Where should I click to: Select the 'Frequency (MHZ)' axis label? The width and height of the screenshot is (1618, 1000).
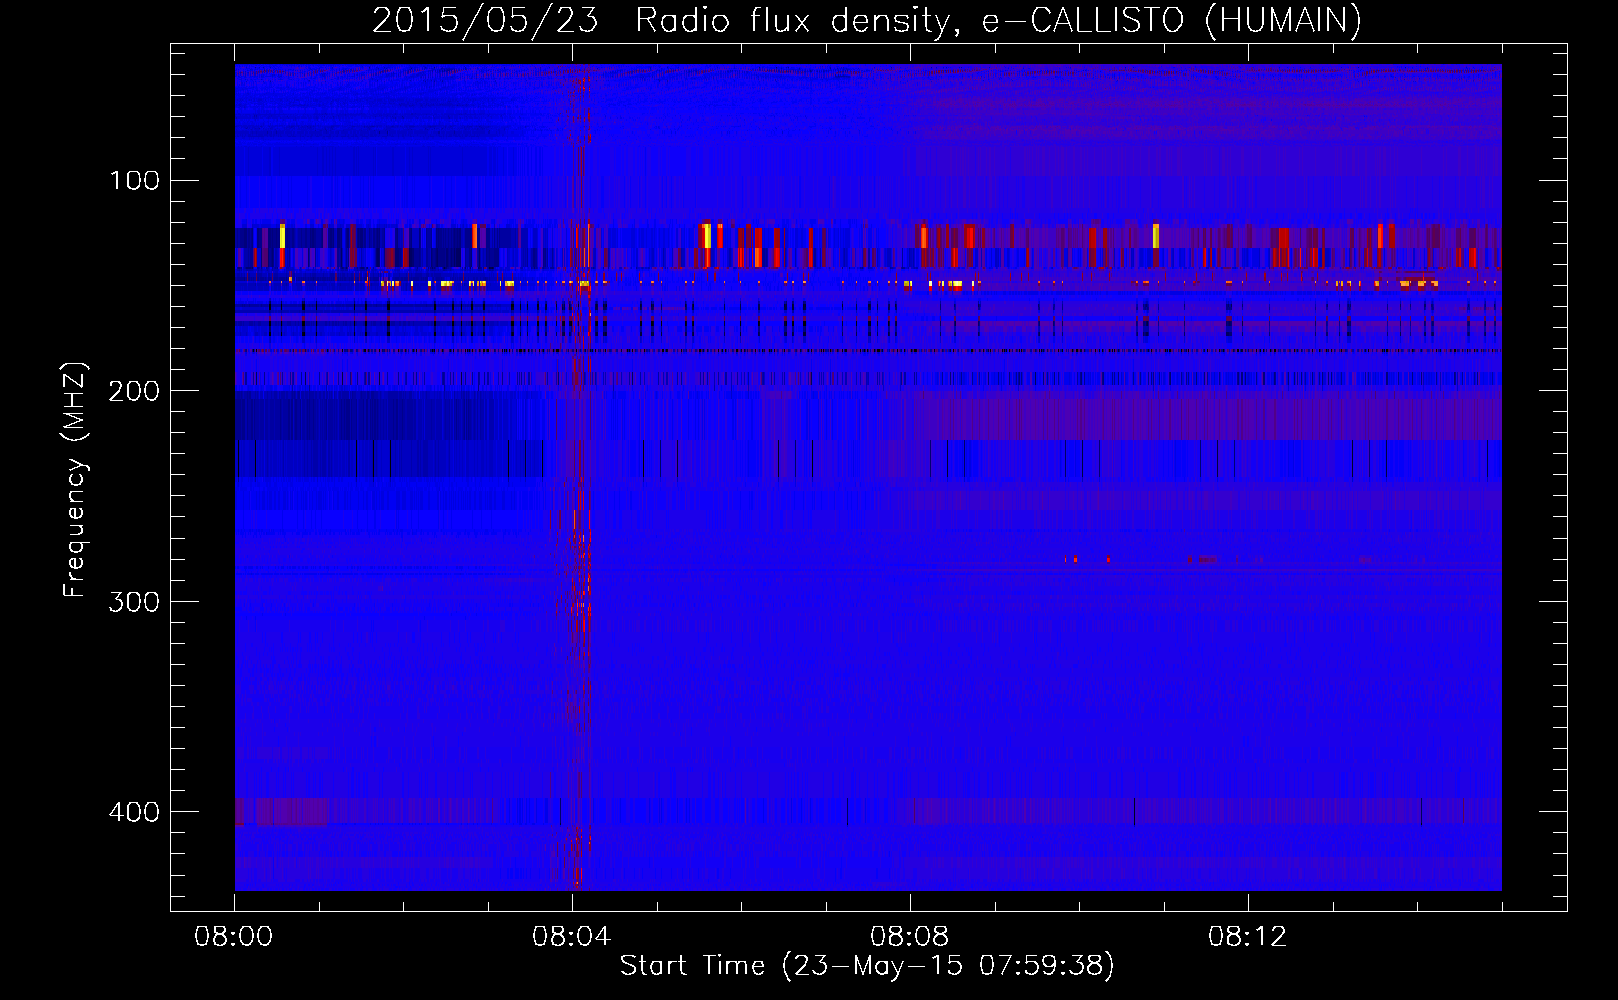click(75, 480)
